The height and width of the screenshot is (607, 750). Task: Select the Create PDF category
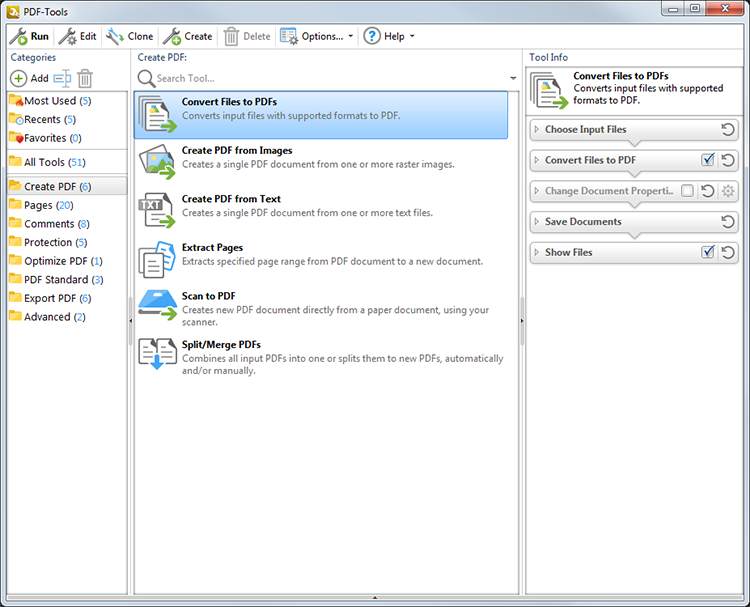pos(67,186)
